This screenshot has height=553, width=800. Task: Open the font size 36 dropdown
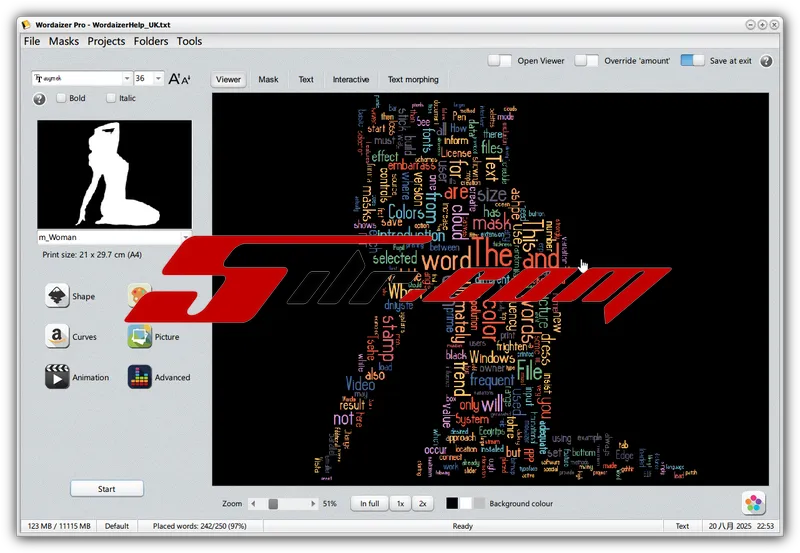click(158, 79)
